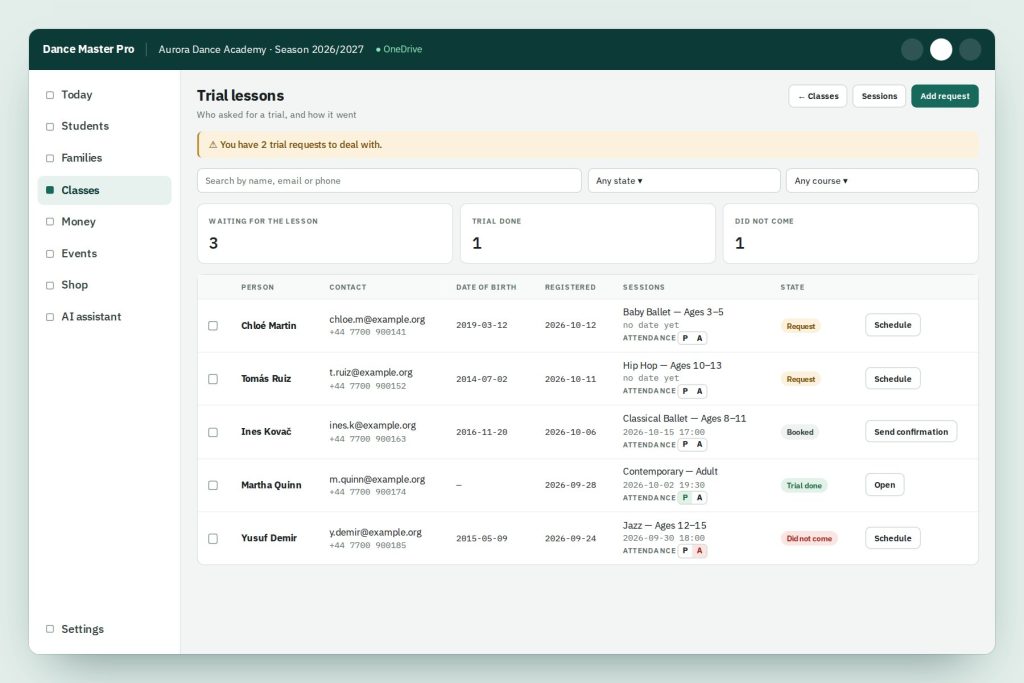Image resolution: width=1024 pixels, height=683 pixels.
Task: Click the rightmost dark circle in header
Action: 970,50
